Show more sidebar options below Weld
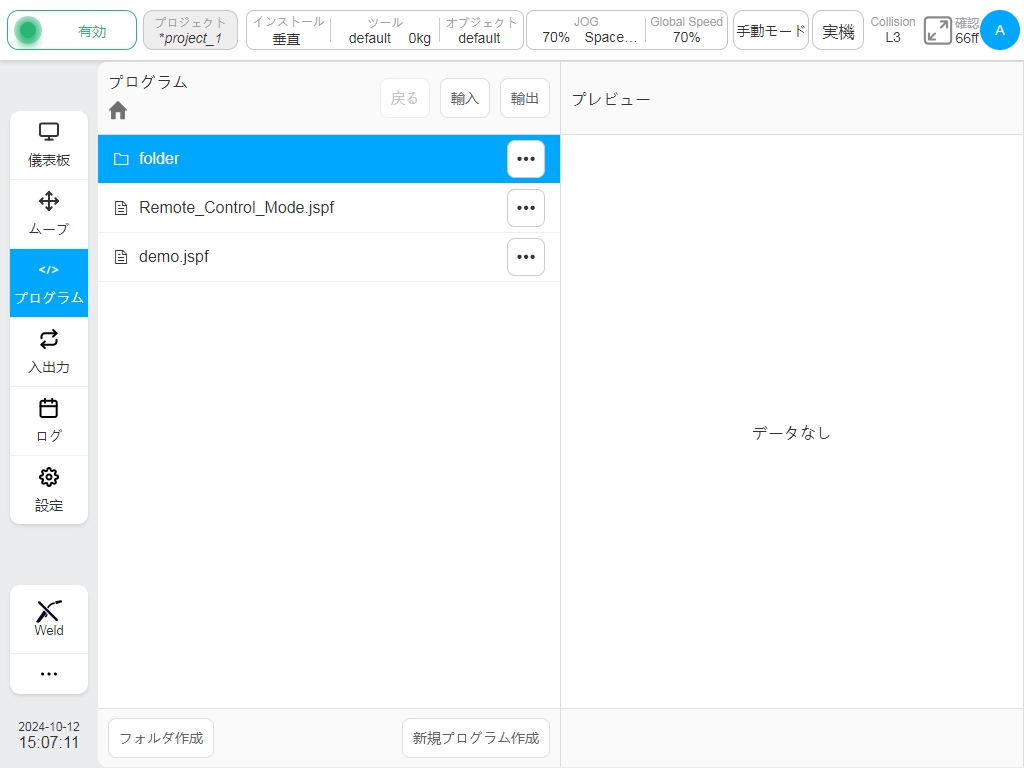Screen dimensions: 1024x768 (x=49, y=673)
